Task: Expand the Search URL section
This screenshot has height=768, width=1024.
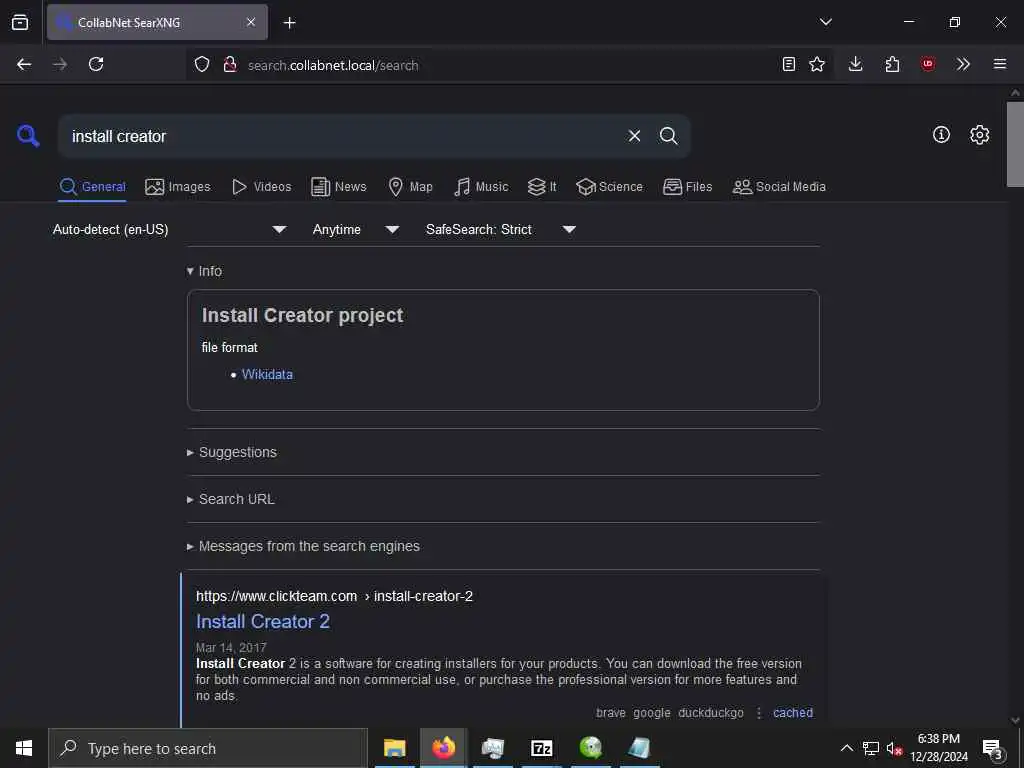Action: click(x=231, y=499)
